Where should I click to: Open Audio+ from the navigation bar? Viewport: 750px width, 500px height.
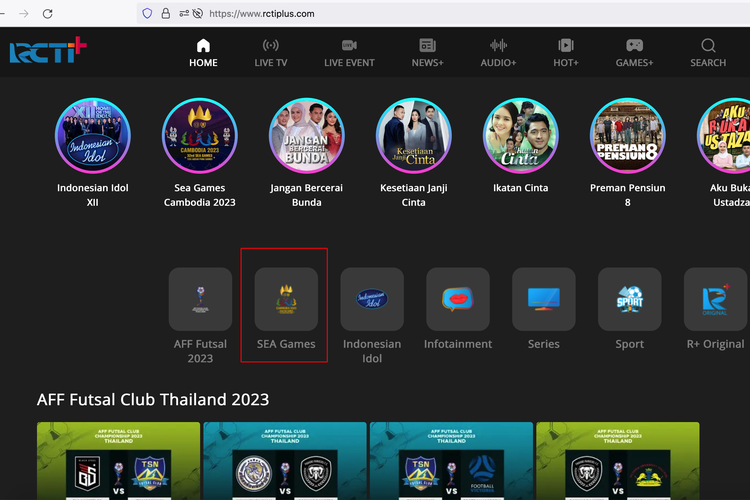coord(498,52)
